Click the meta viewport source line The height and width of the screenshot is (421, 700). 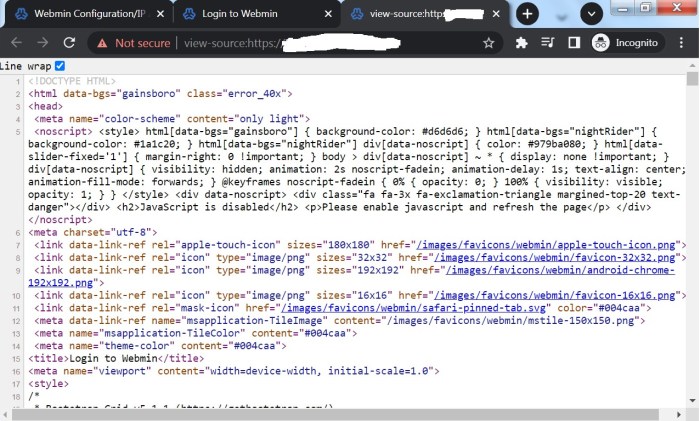click(x=233, y=371)
